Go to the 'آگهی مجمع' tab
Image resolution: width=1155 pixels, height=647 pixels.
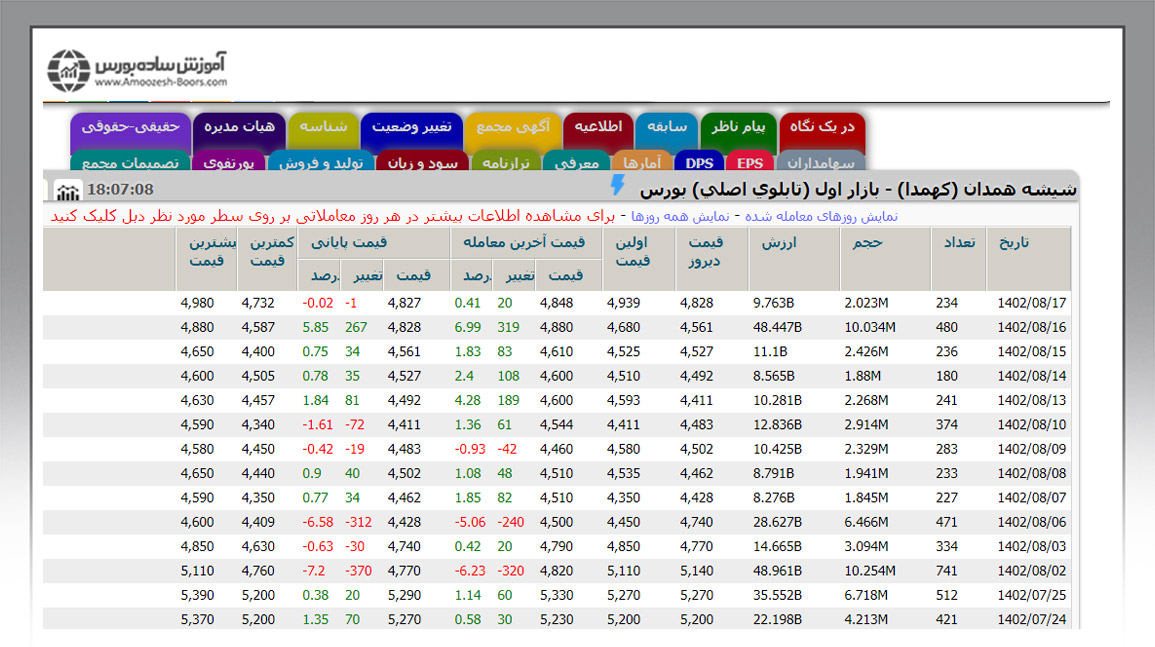(512, 128)
